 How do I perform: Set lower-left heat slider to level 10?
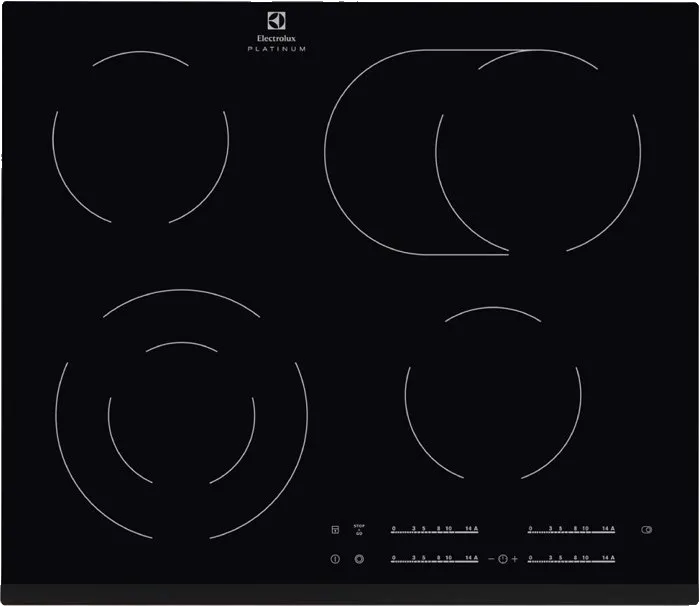[x=449, y=559]
